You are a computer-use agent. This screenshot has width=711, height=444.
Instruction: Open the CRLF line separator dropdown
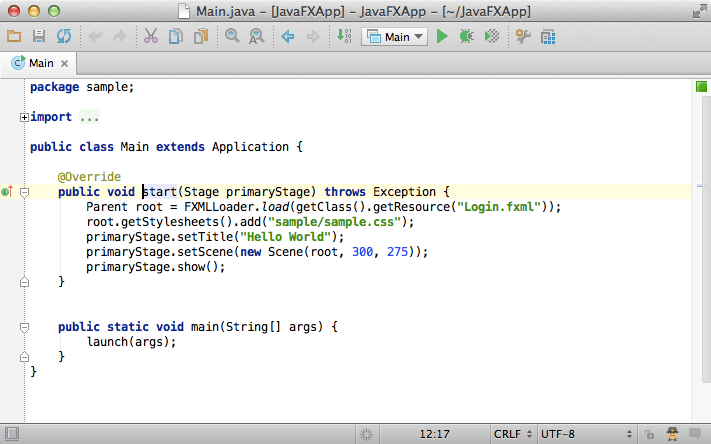(513, 434)
